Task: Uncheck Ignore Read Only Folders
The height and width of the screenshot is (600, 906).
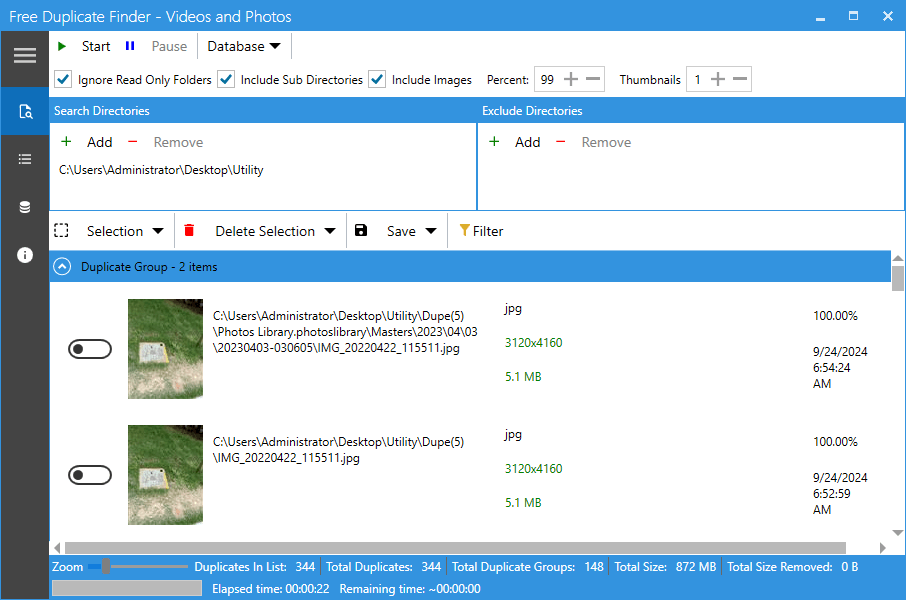Action: [x=63, y=80]
